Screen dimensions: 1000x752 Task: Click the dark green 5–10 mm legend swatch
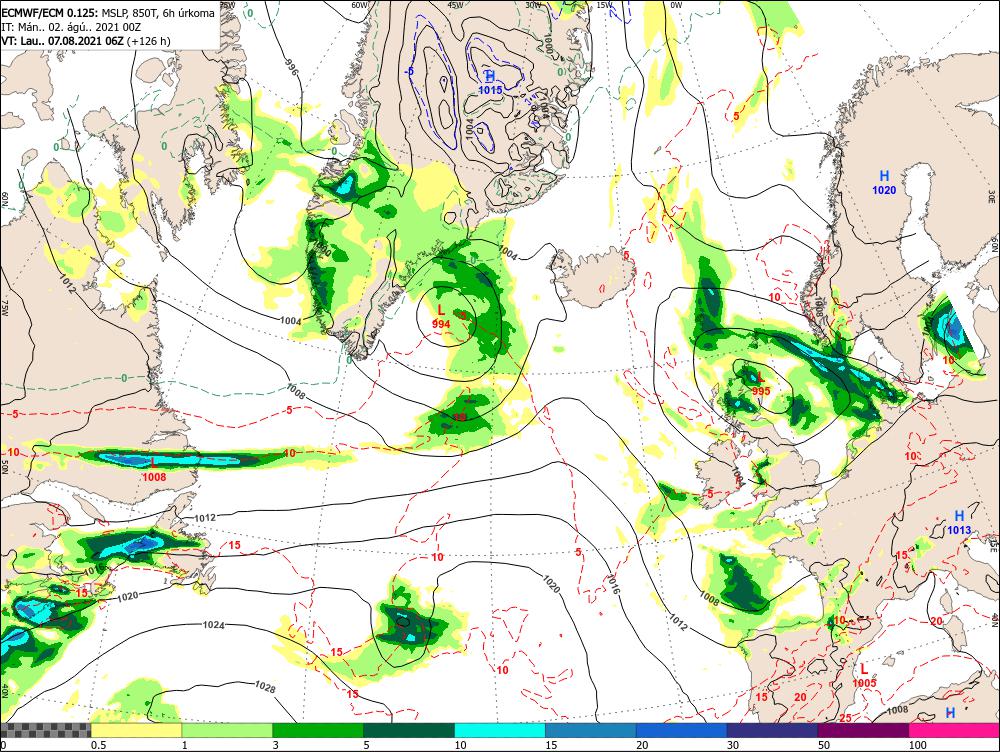tap(409, 730)
